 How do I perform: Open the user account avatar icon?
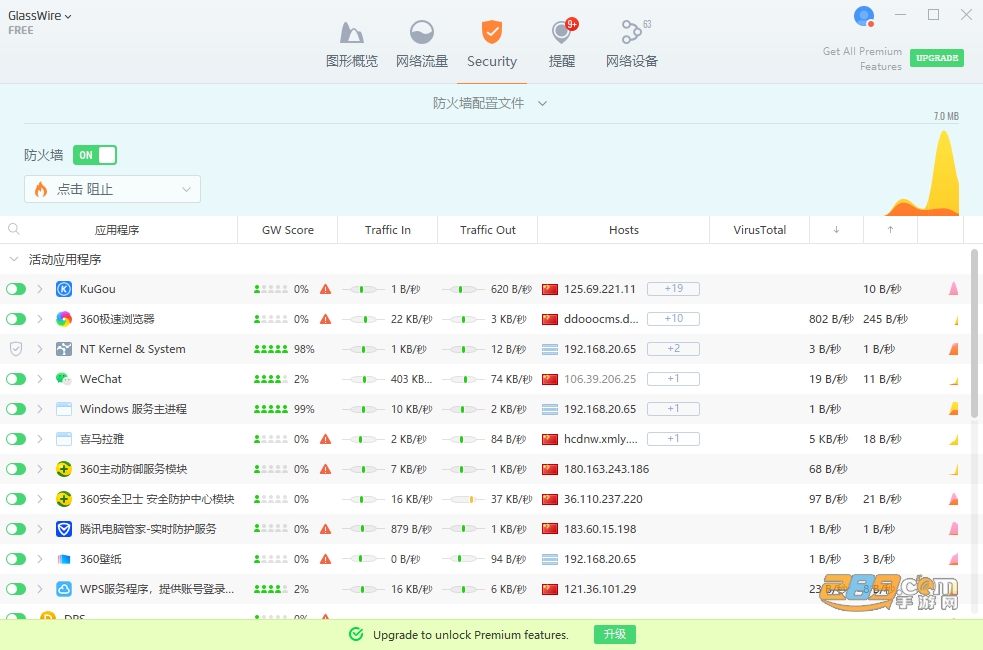pos(864,16)
